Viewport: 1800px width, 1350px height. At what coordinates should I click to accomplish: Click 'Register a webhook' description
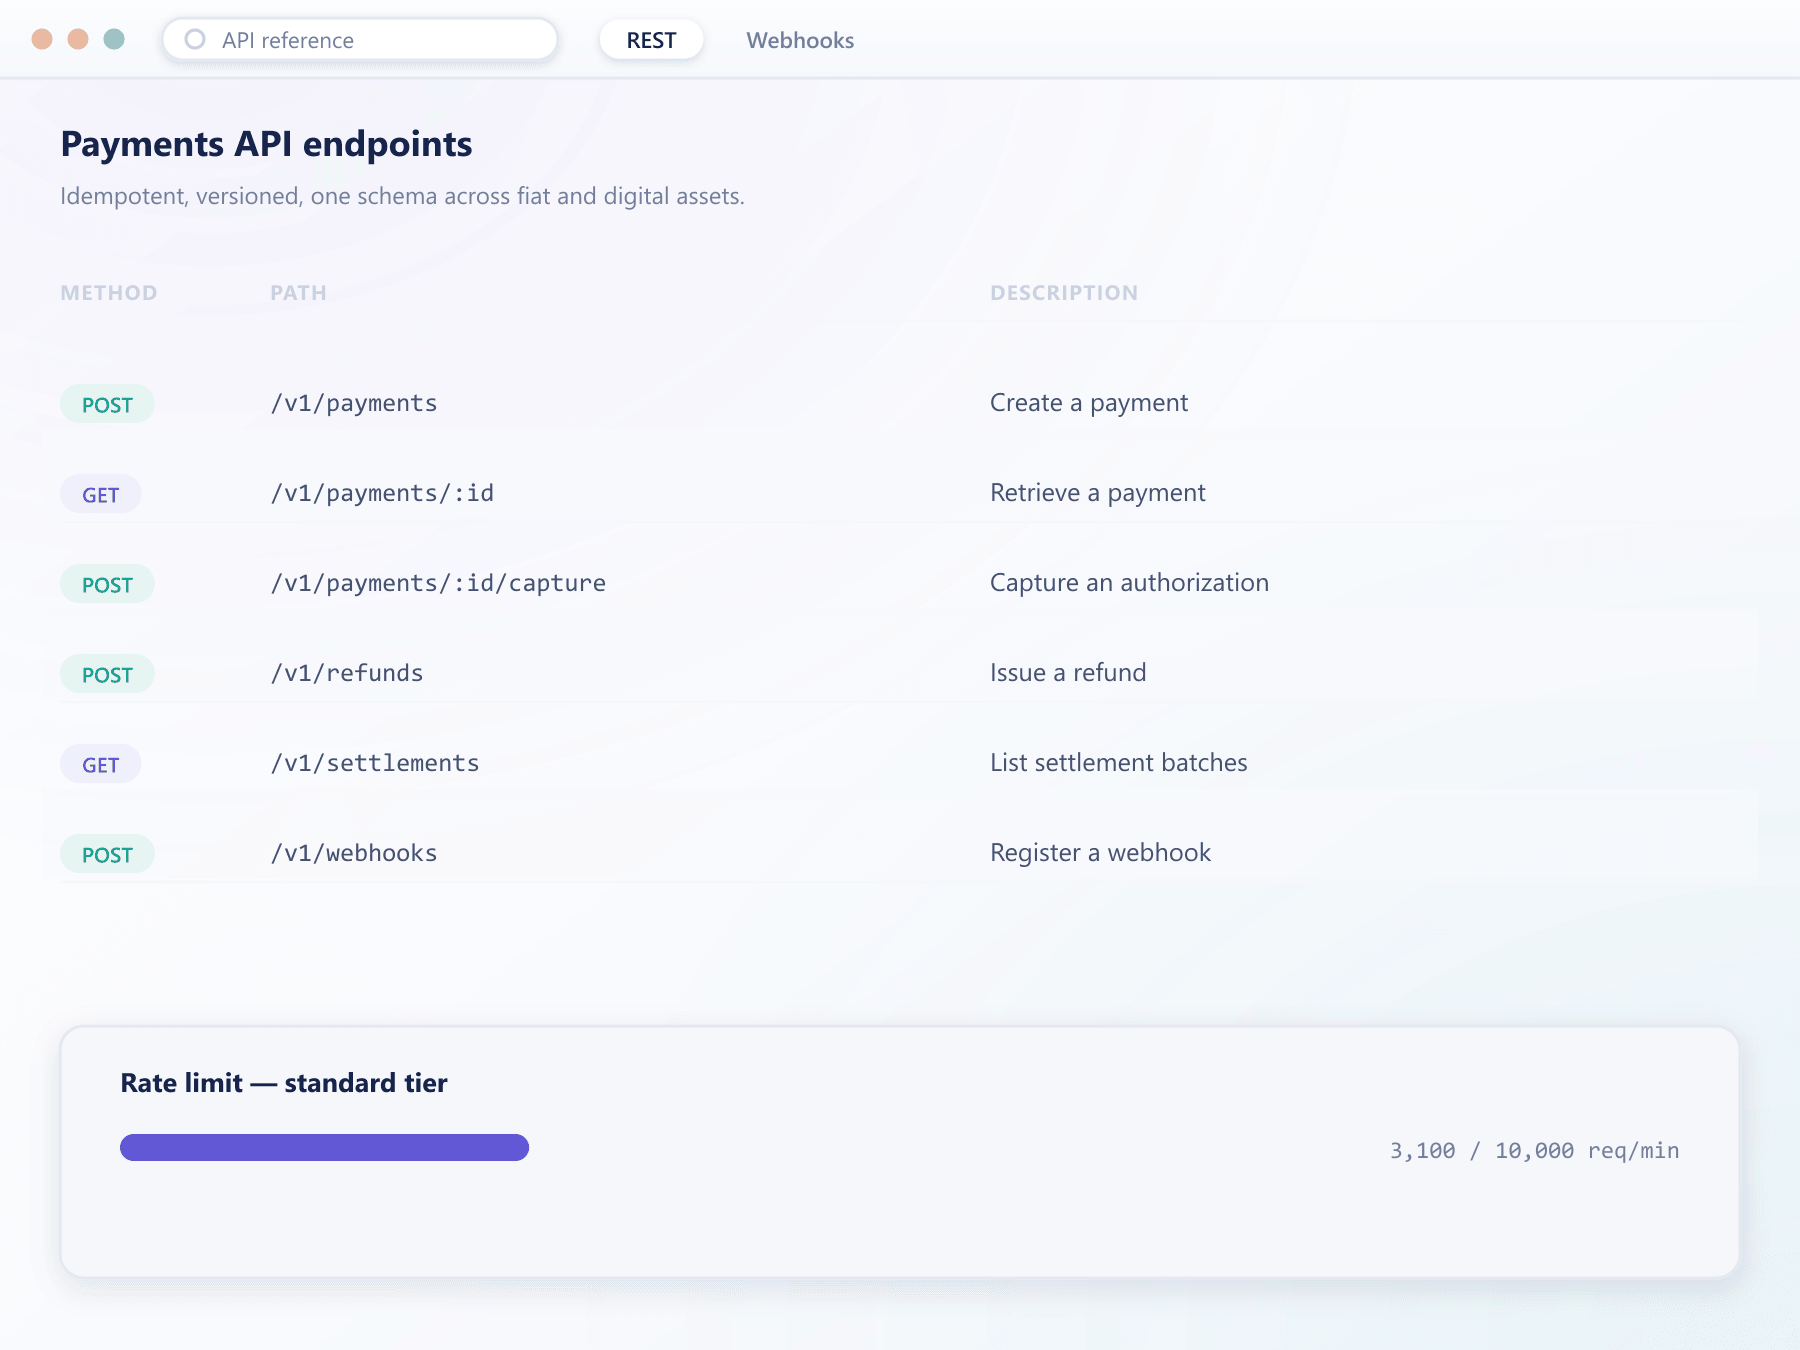(1100, 853)
